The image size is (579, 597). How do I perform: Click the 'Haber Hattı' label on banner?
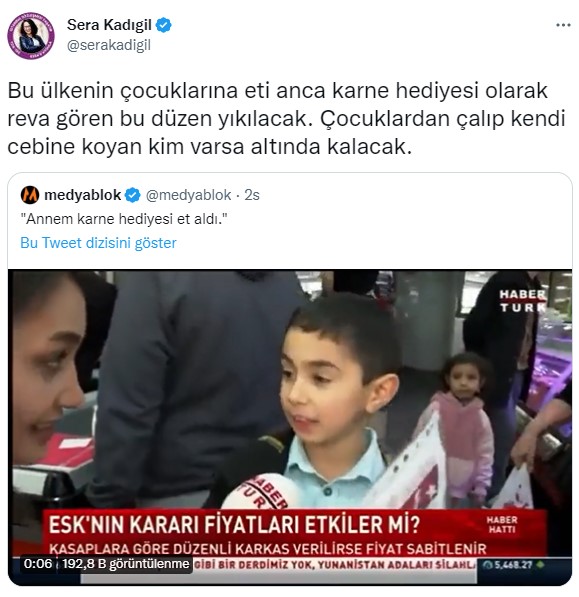coord(502,525)
